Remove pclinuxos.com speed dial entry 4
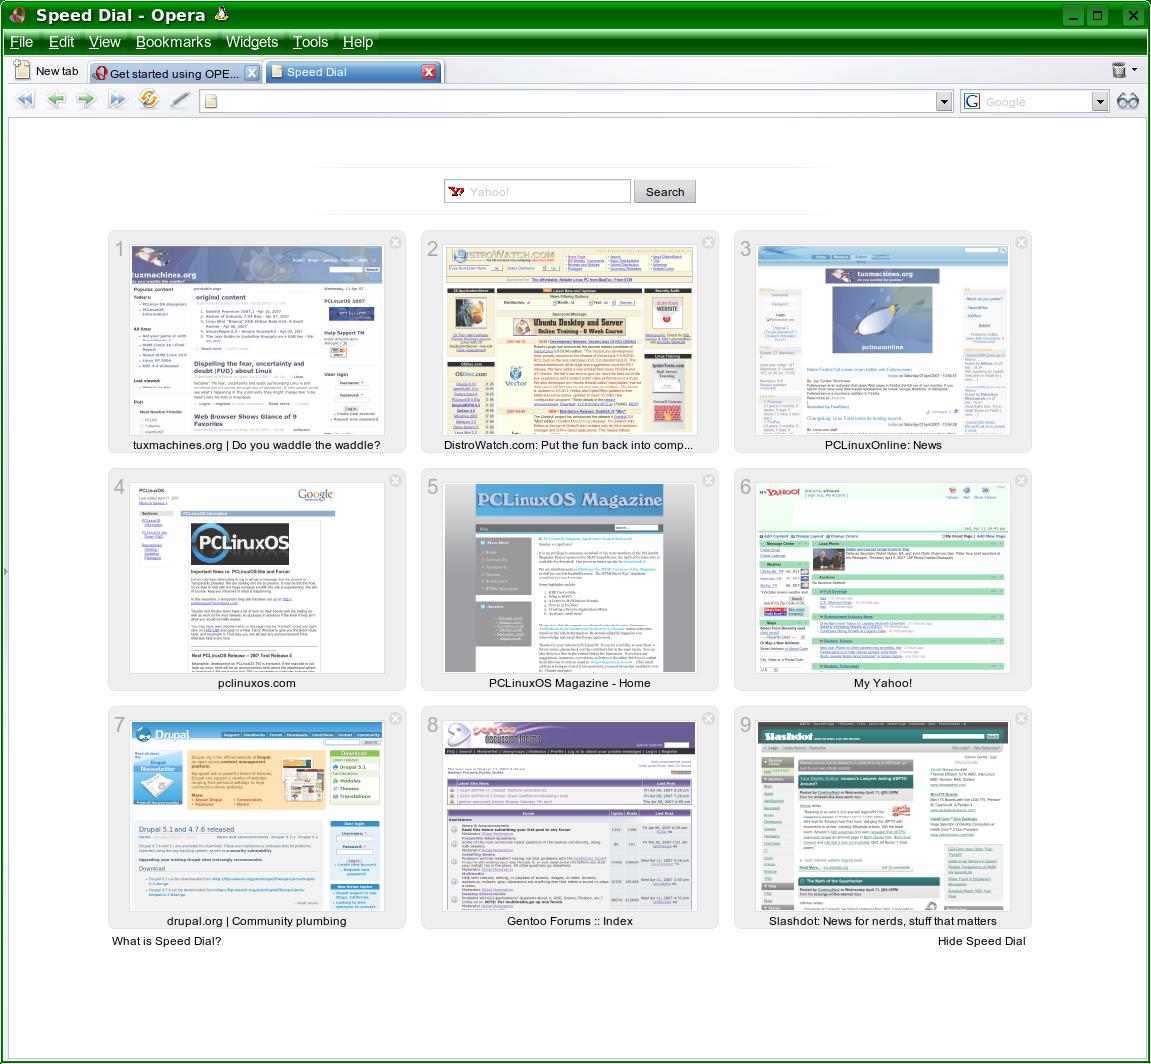This screenshot has height=1064, width=1151. coord(396,480)
